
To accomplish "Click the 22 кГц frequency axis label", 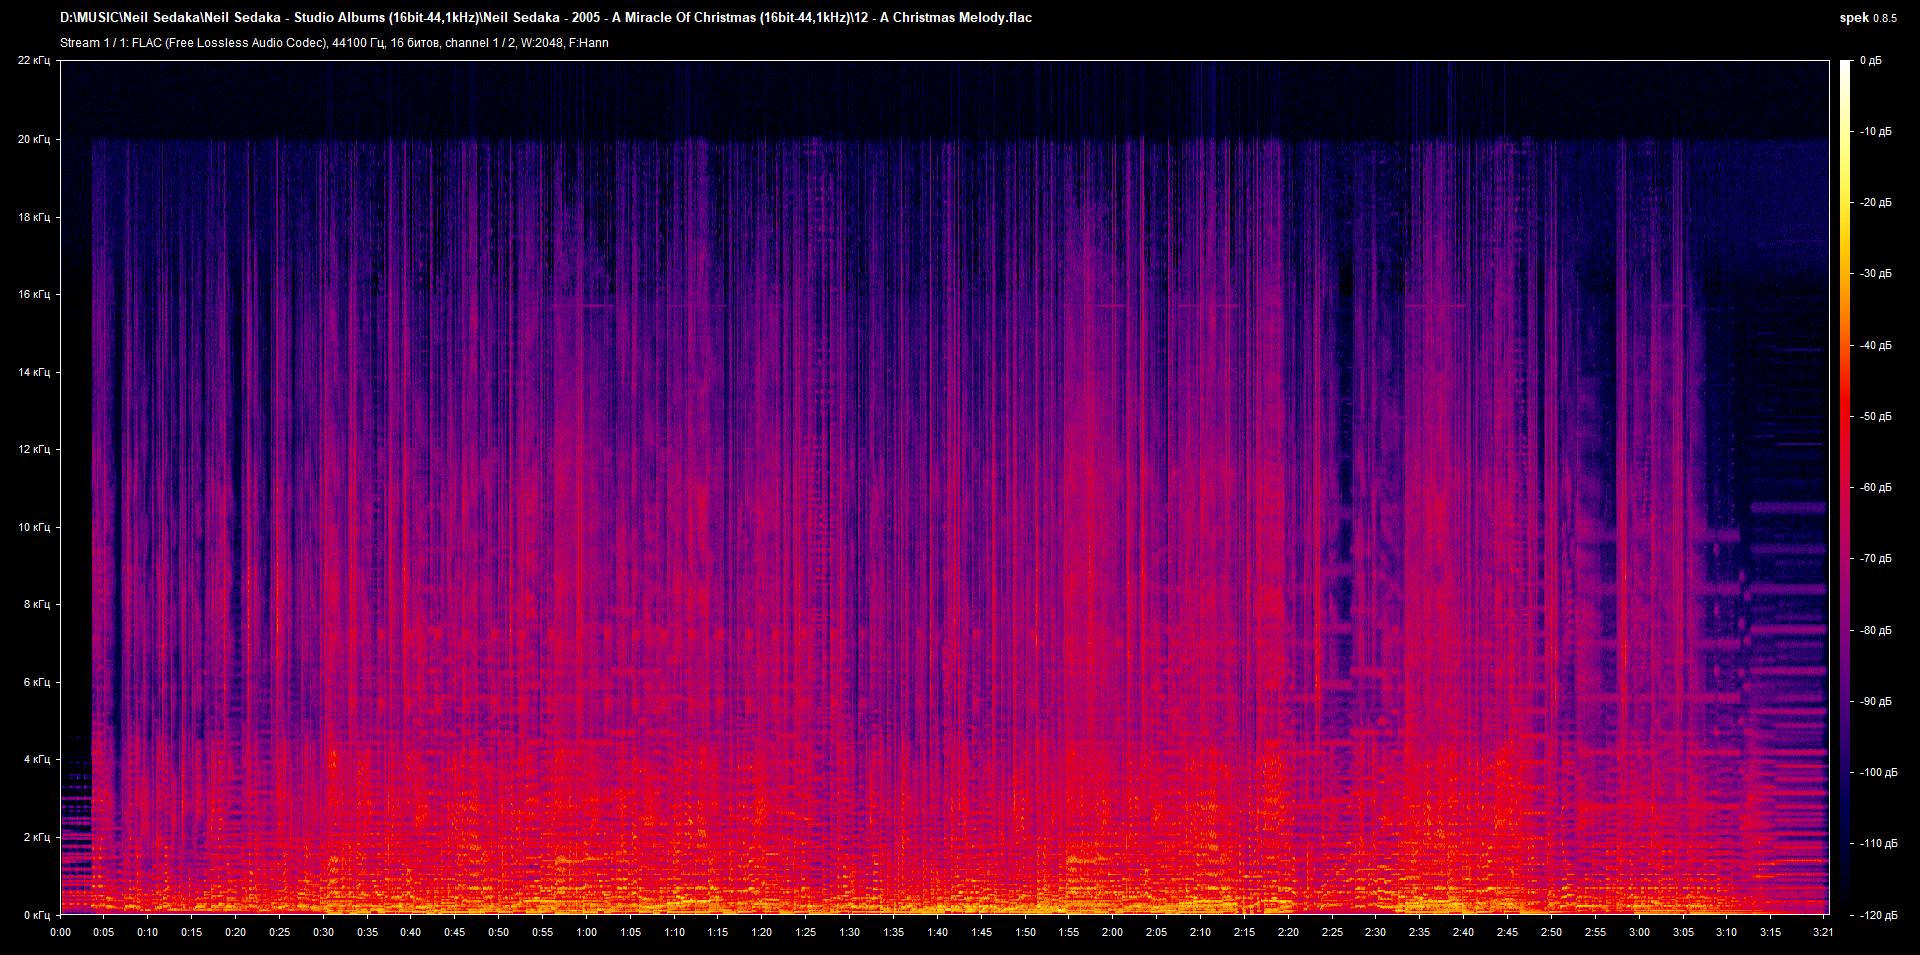I will point(34,61).
